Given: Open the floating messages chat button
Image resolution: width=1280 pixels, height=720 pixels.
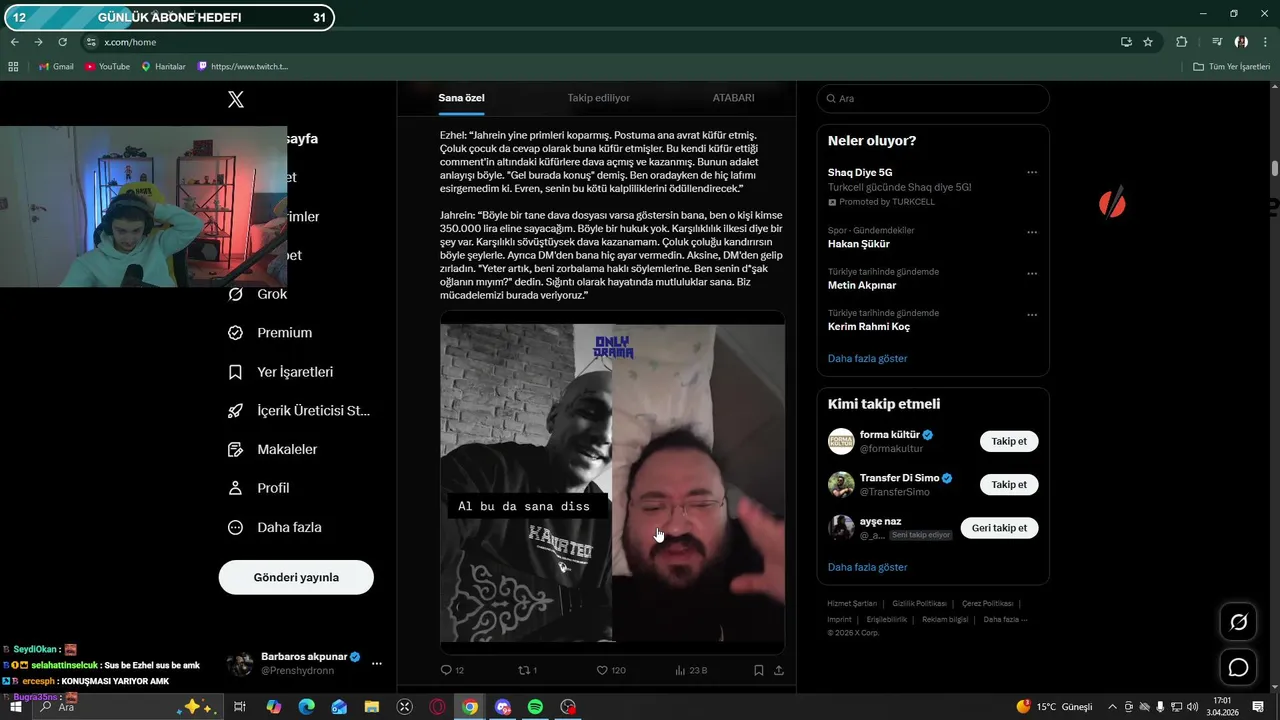Looking at the screenshot, I should point(1238,667).
